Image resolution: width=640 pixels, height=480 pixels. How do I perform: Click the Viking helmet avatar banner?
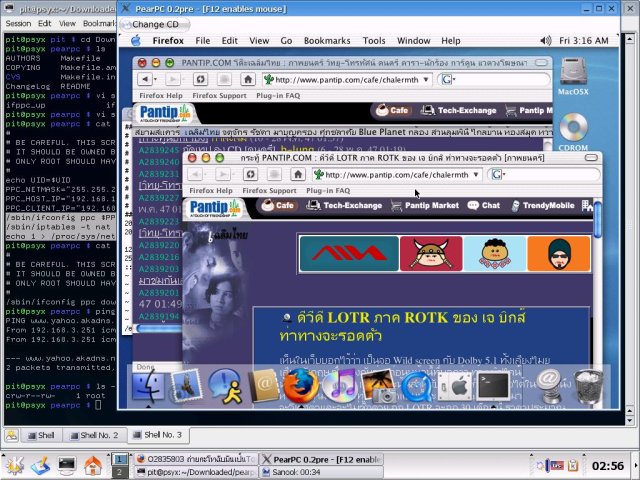coord(431,253)
